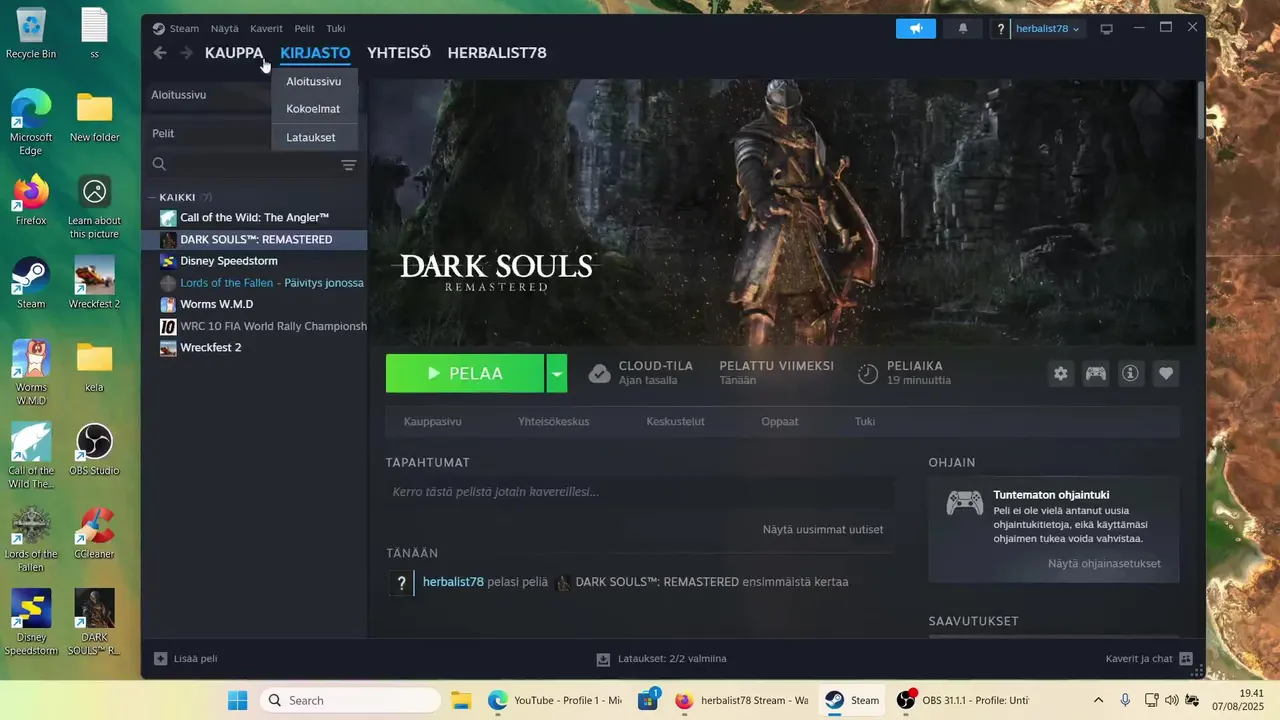
Task: Open the Tuki menu in the menu bar
Action: point(336,29)
